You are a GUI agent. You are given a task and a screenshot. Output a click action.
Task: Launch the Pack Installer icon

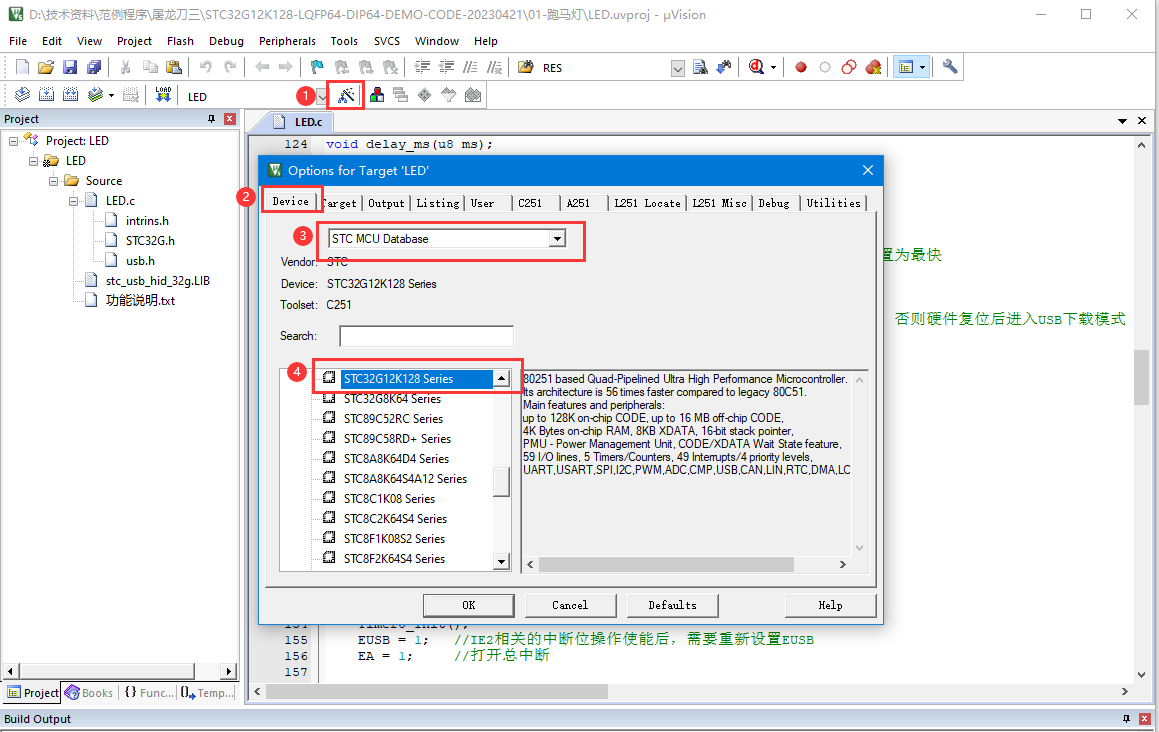[x=473, y=95]
